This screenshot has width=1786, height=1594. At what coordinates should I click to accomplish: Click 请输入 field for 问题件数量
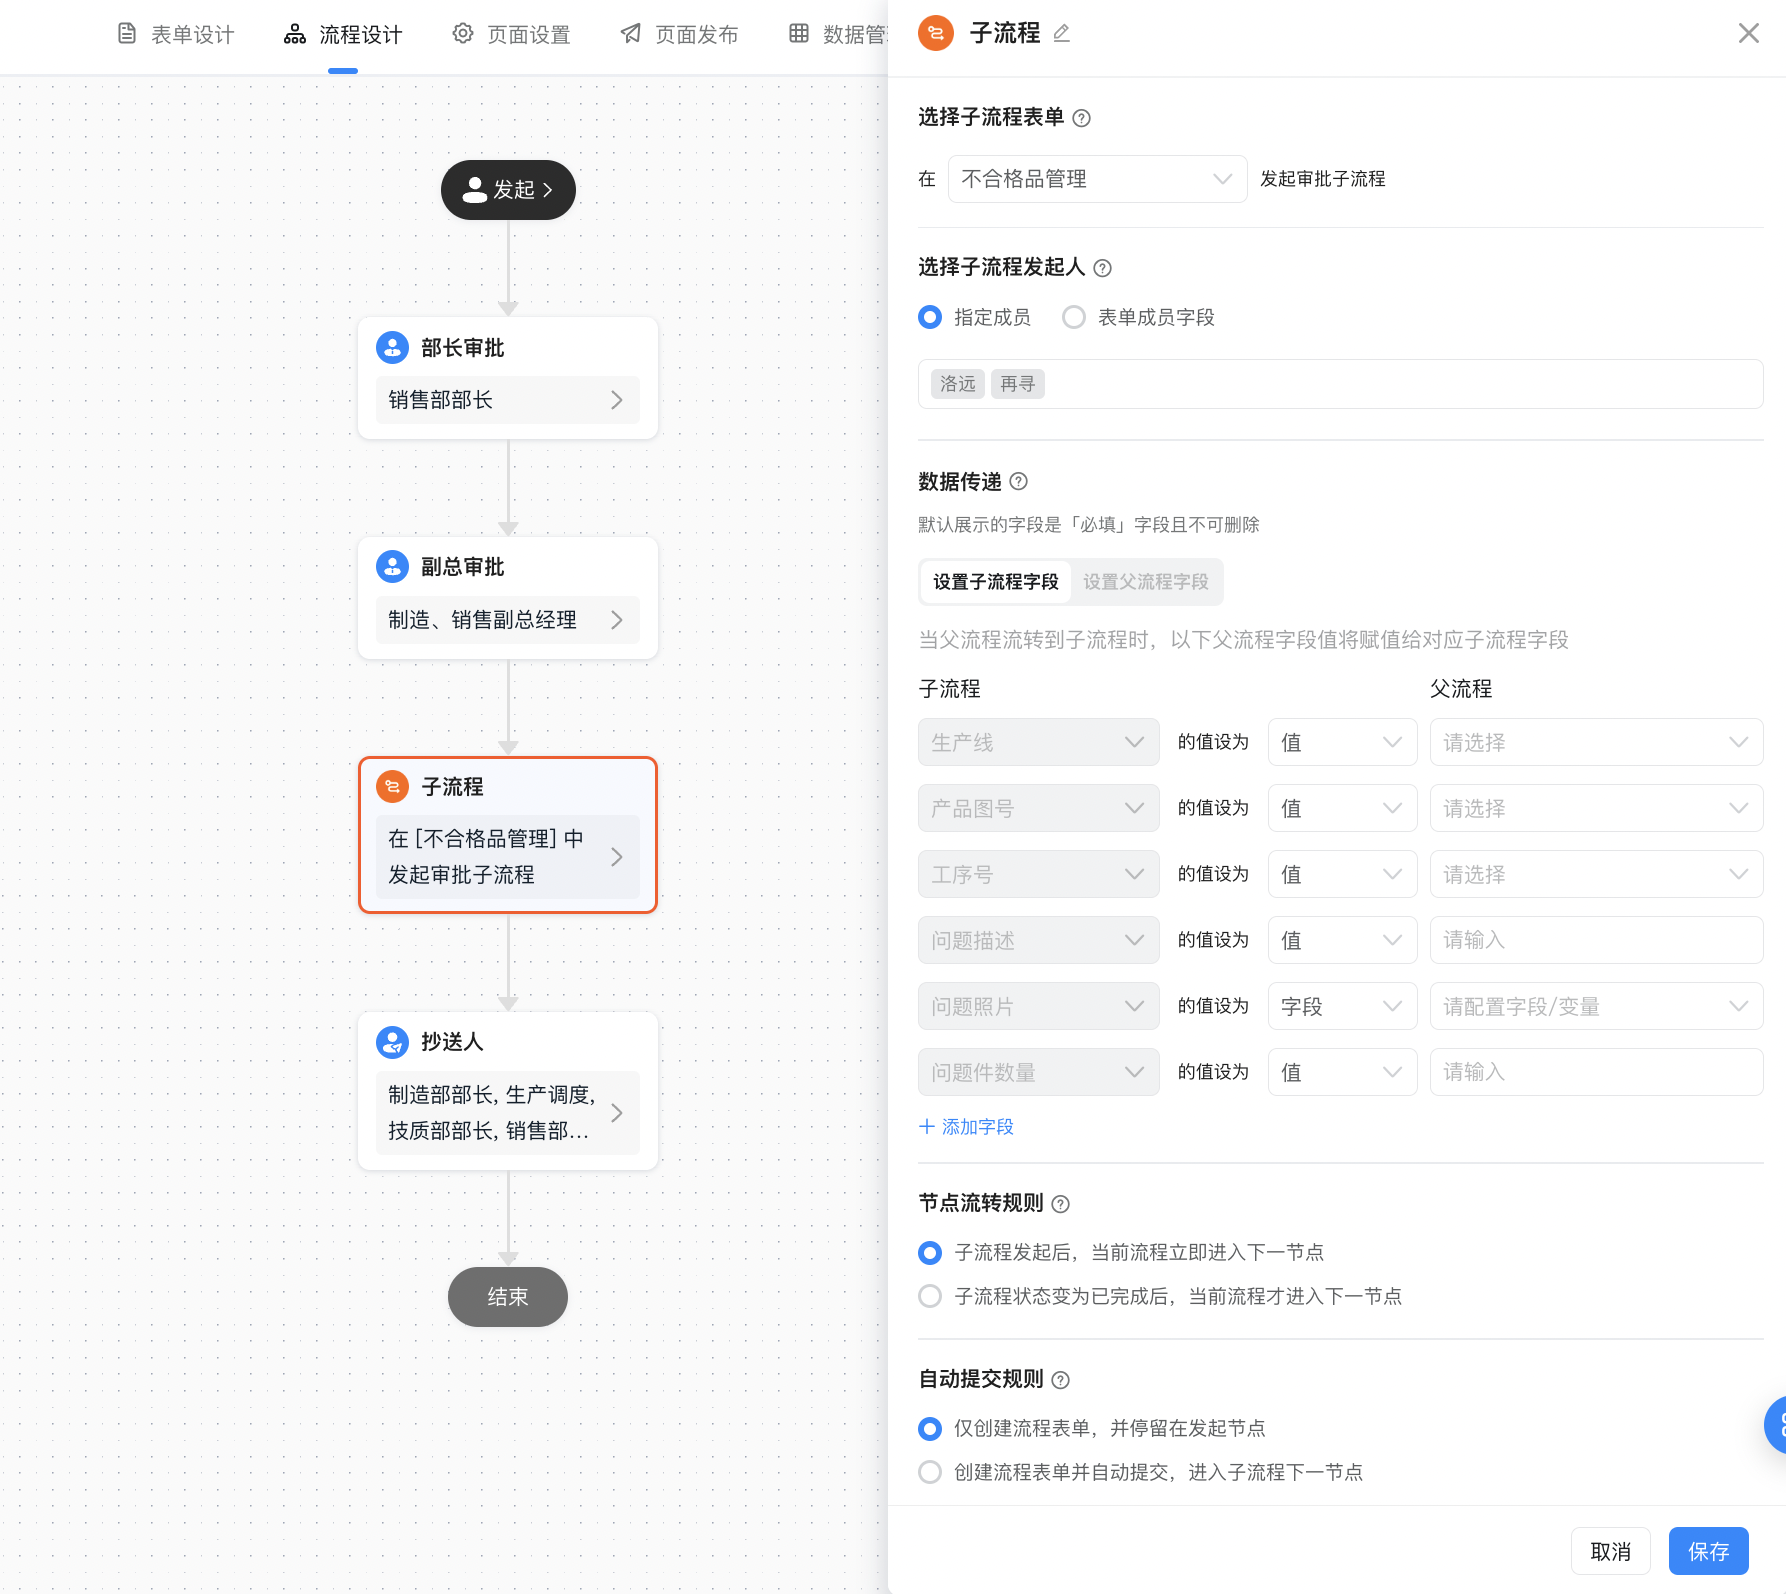pos(1596,1072)
